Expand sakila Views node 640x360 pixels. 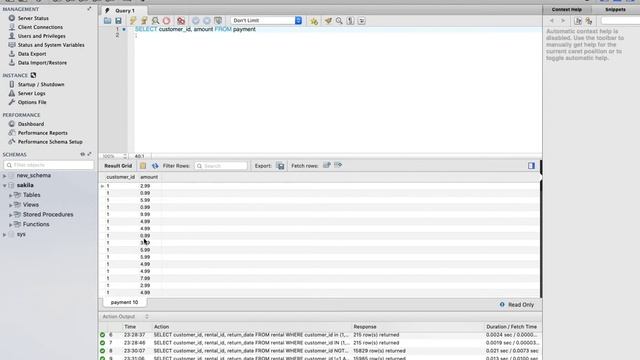tap(11, 205)
